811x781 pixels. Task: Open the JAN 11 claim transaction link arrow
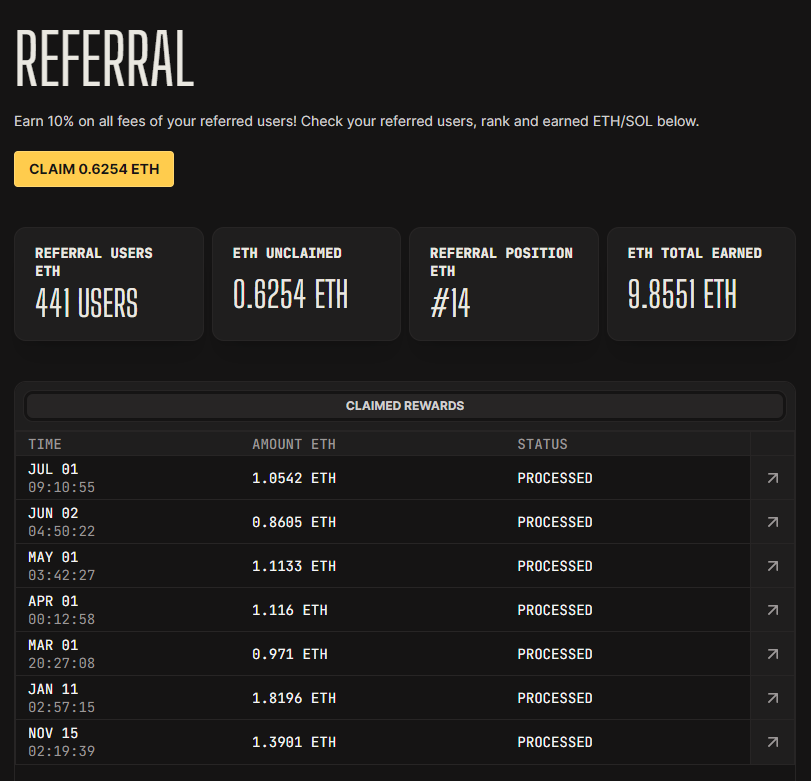click(773, 698)
